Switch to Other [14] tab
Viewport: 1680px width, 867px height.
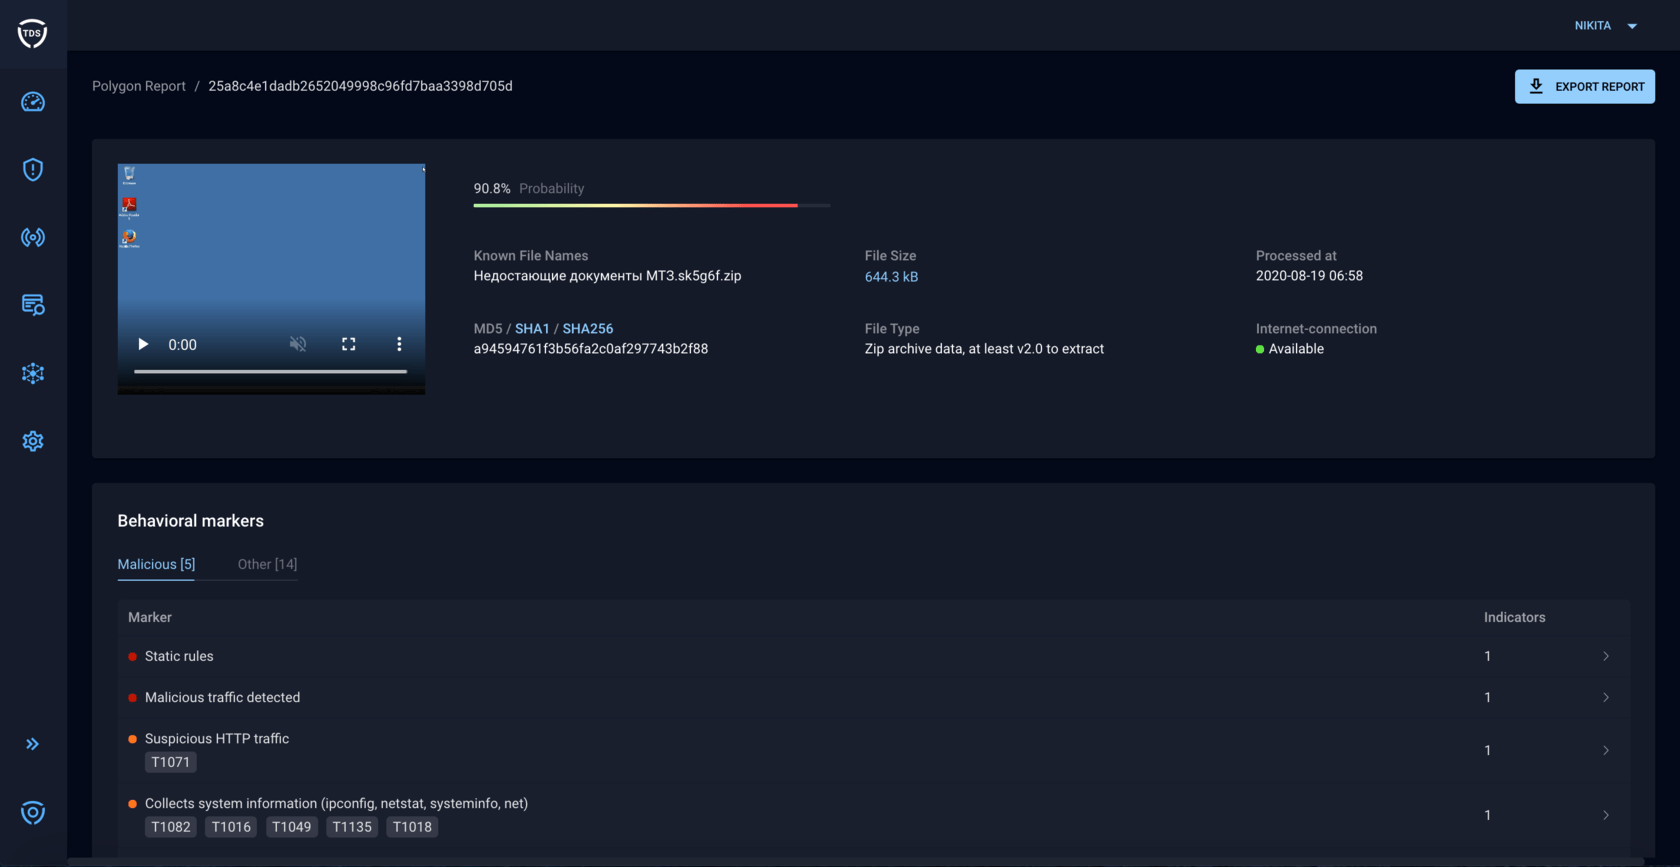267,564
